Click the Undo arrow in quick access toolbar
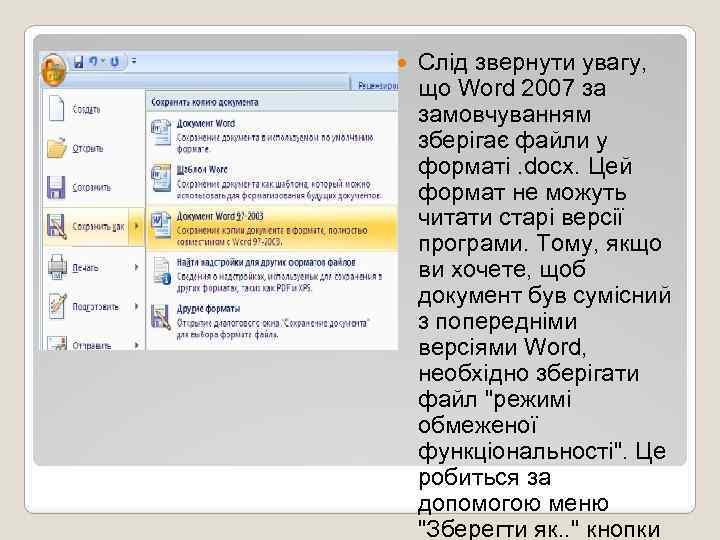 coord(93,61)
